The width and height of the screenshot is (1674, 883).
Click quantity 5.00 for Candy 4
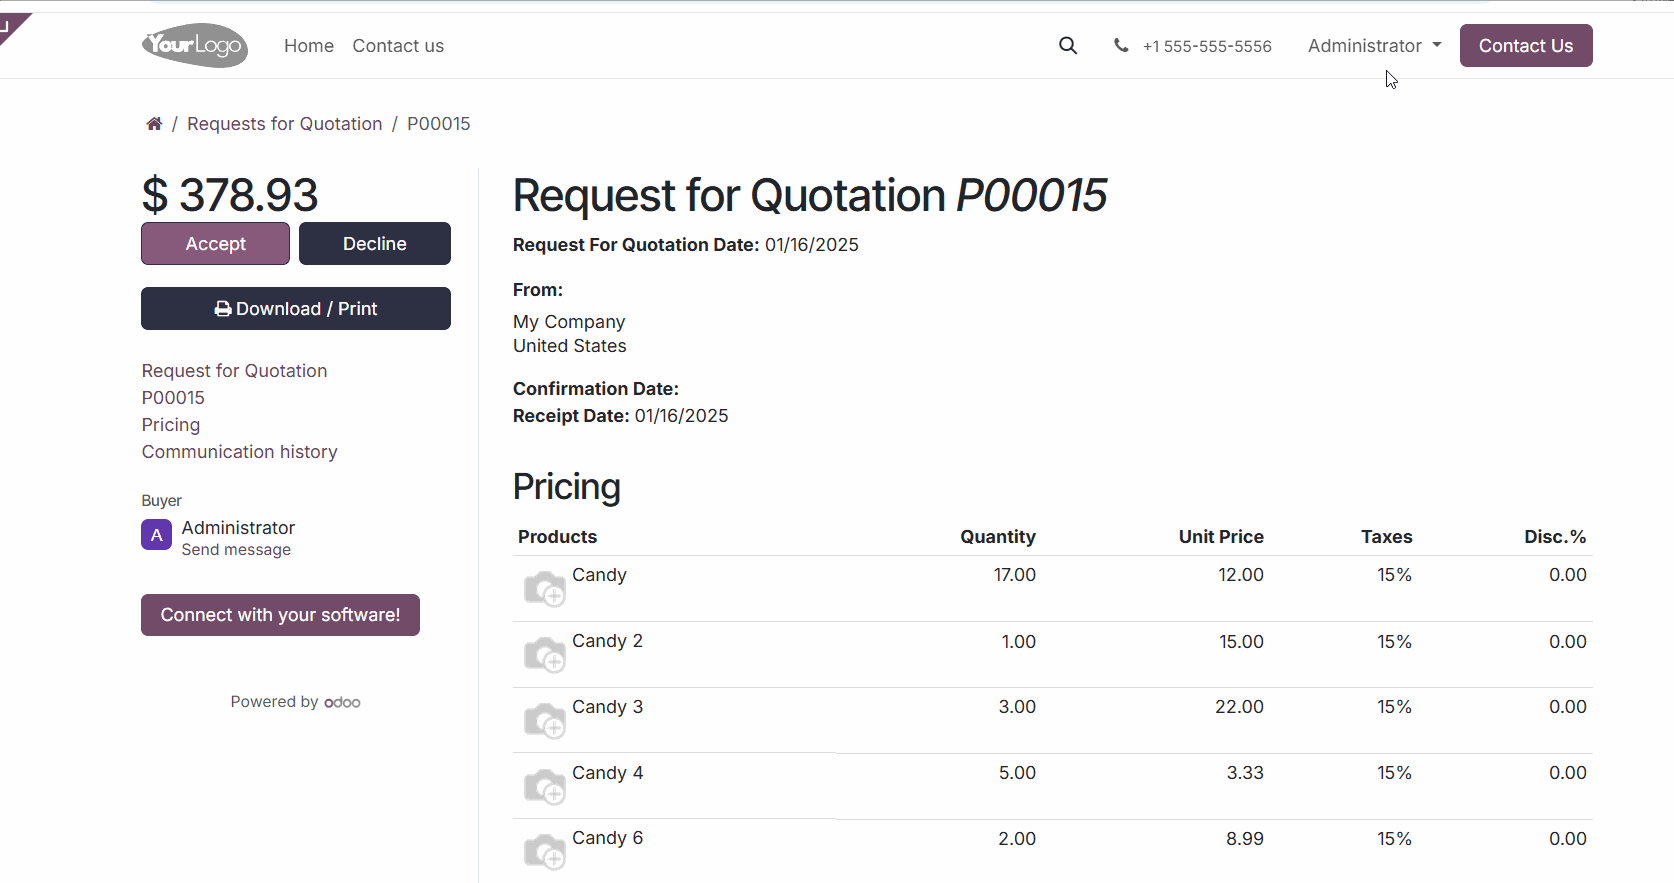click(x=1017, y=773)
